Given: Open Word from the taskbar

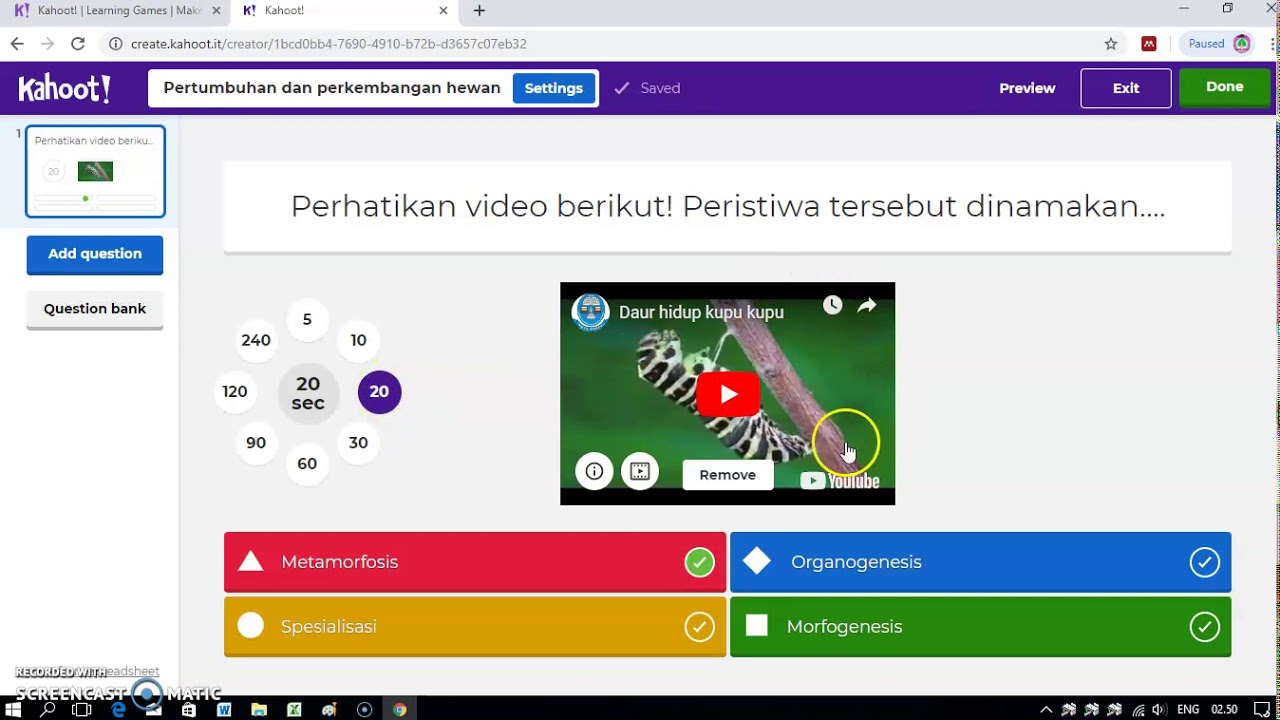Looking at the screenshot, I should tap(224, 710).
